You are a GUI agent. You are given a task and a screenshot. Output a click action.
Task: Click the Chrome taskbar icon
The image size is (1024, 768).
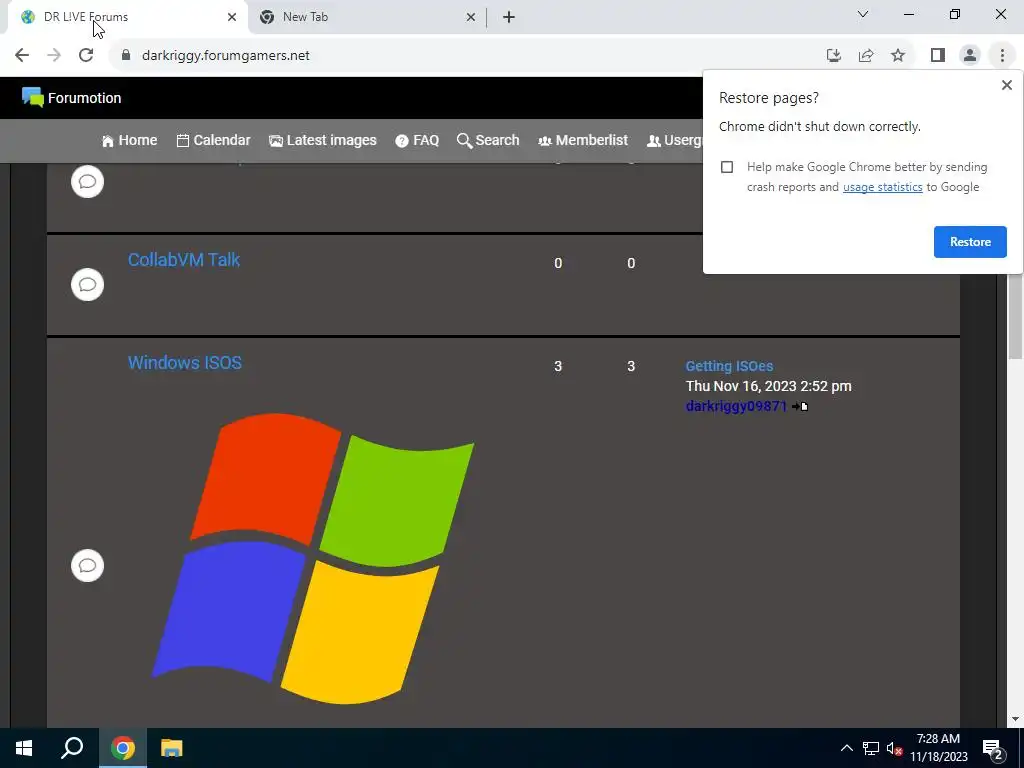click(123, 748)
